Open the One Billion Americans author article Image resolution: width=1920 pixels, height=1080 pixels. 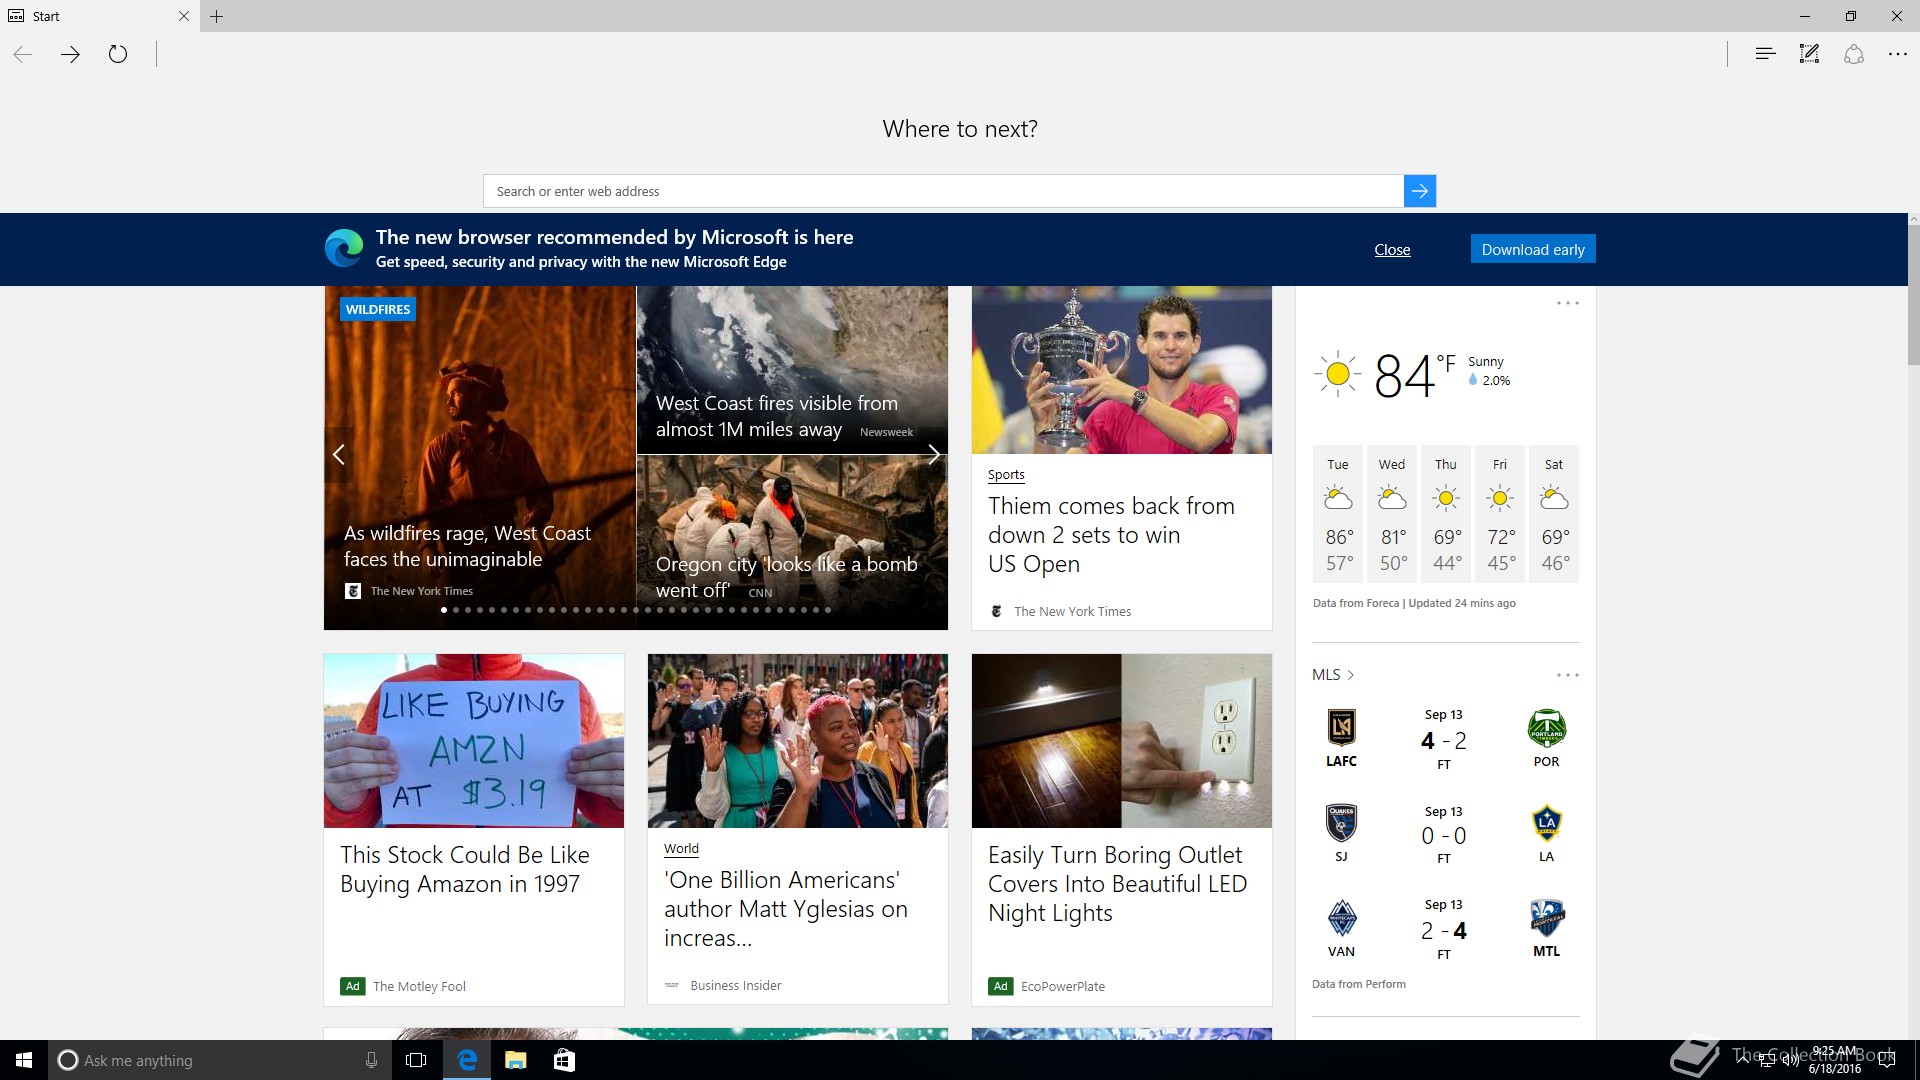pos(785,909)
